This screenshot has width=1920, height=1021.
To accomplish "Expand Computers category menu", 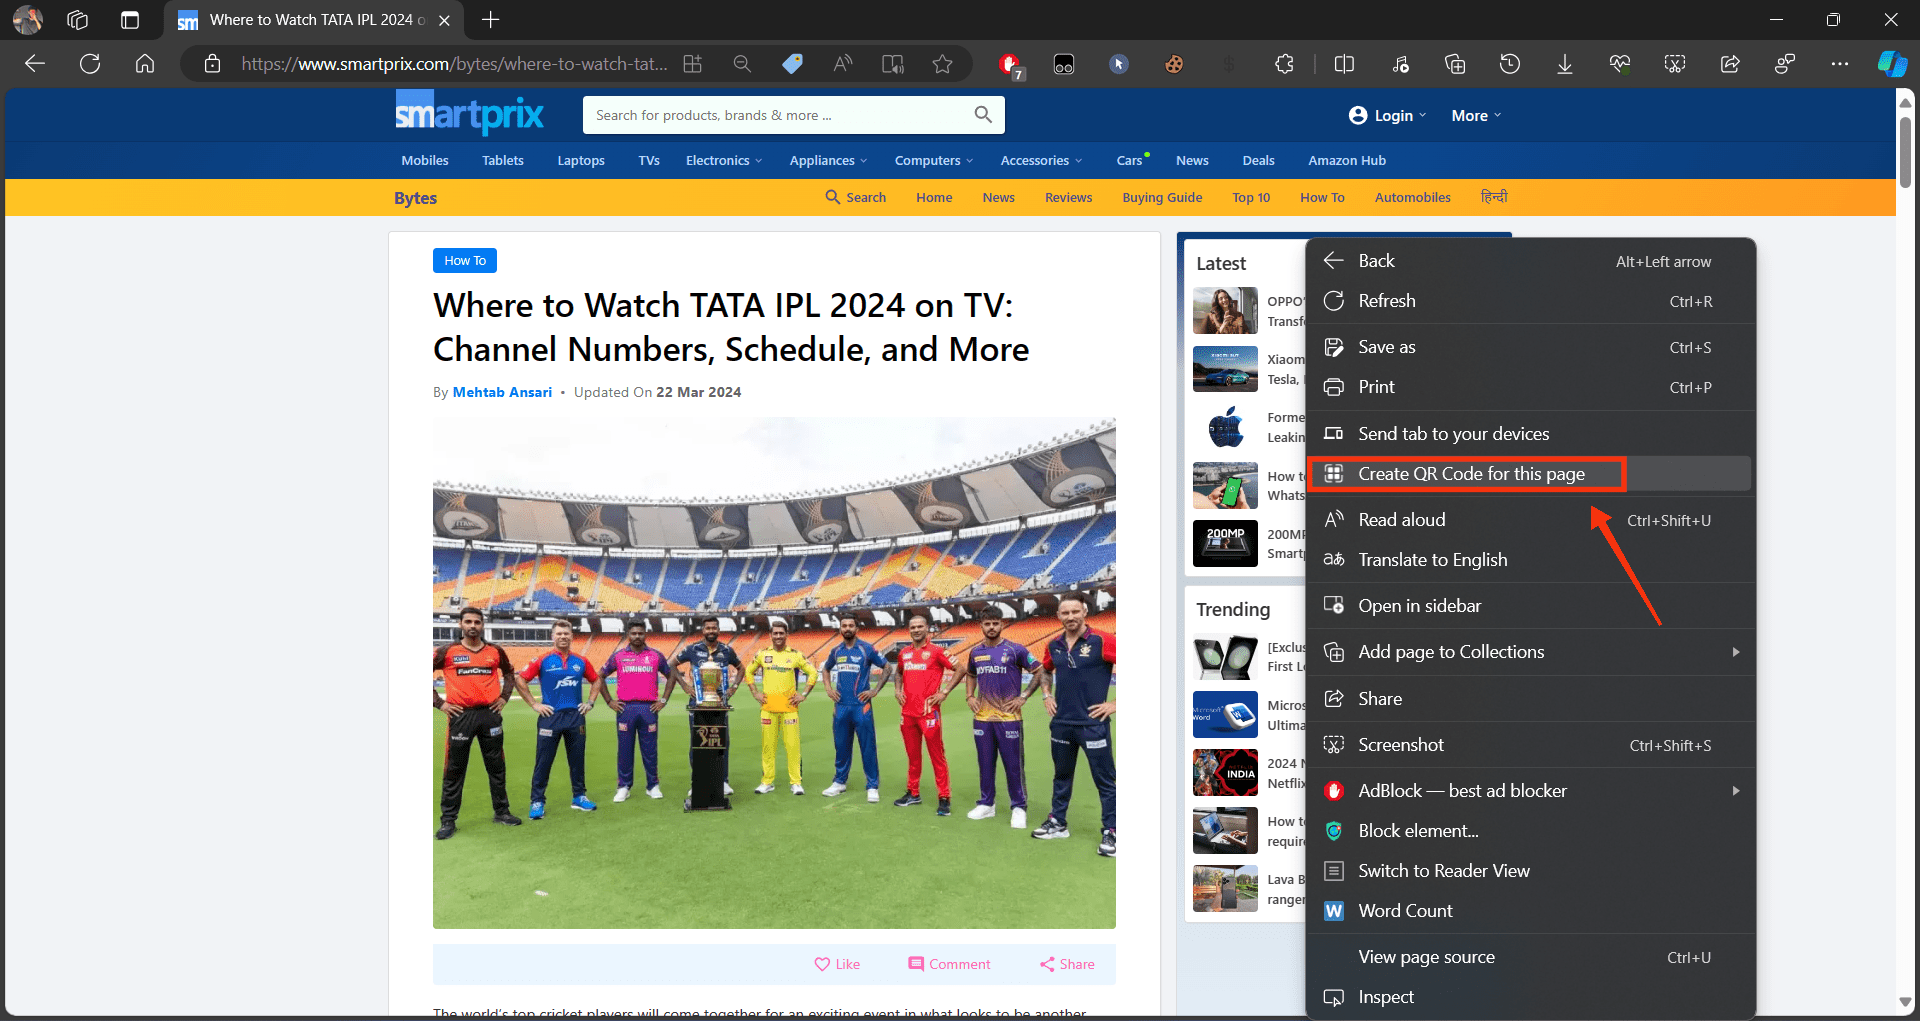I will [933, 160].
